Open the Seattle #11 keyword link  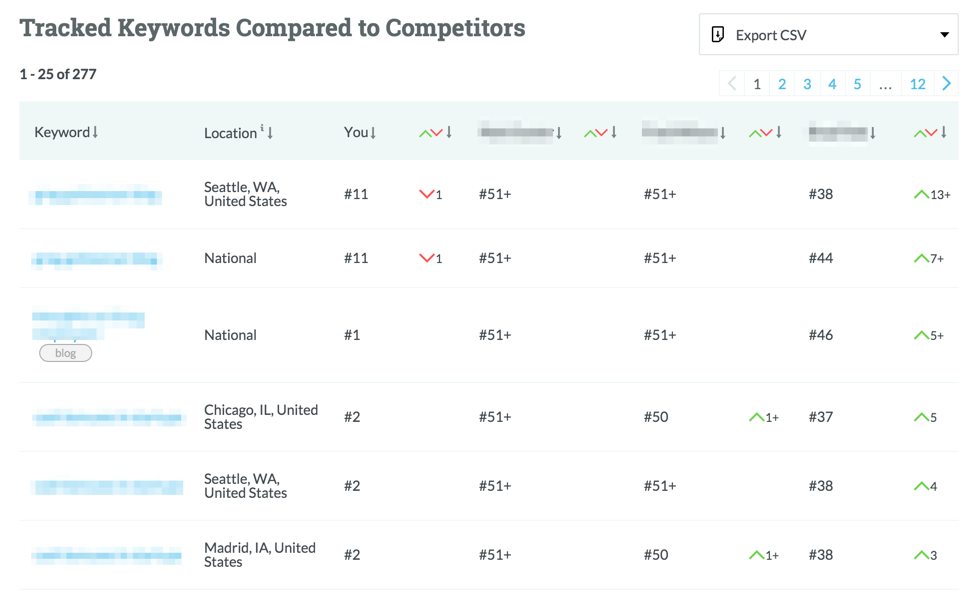coord(96,195)
